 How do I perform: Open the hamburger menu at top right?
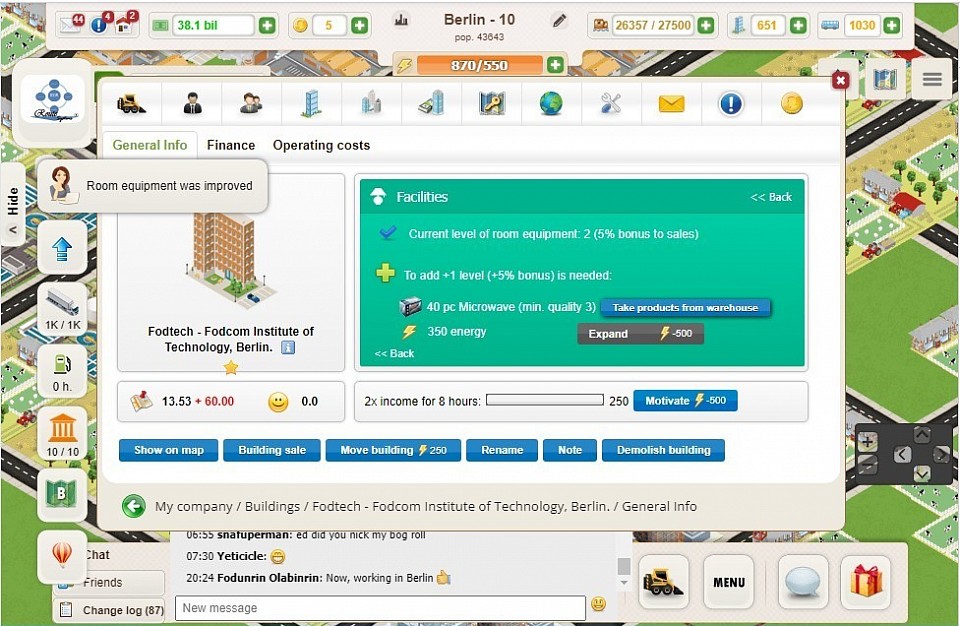tap(932, 79)
